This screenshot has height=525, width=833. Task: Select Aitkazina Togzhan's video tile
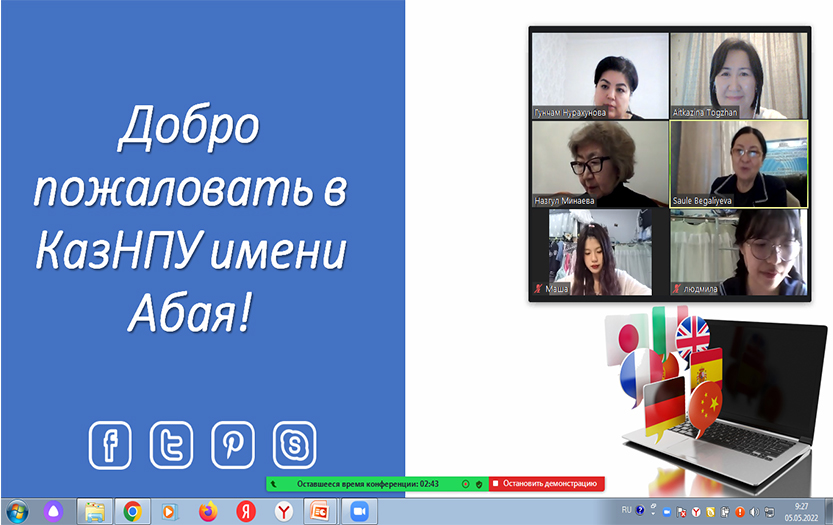[x=738, y=76]
